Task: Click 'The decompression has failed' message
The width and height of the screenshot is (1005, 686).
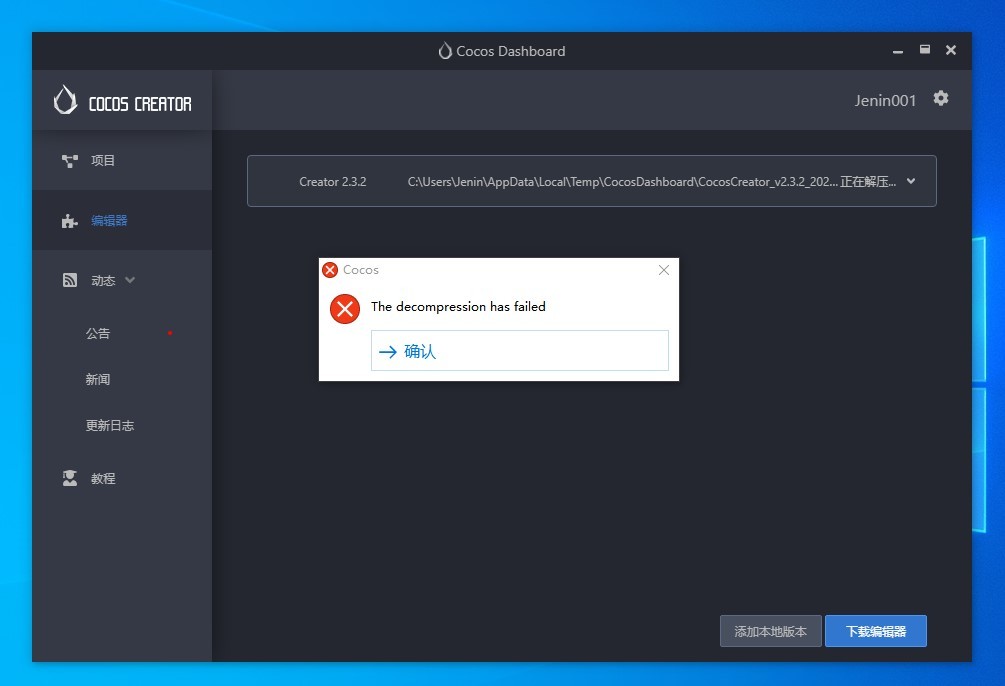Action: click(x=458, y=306)
